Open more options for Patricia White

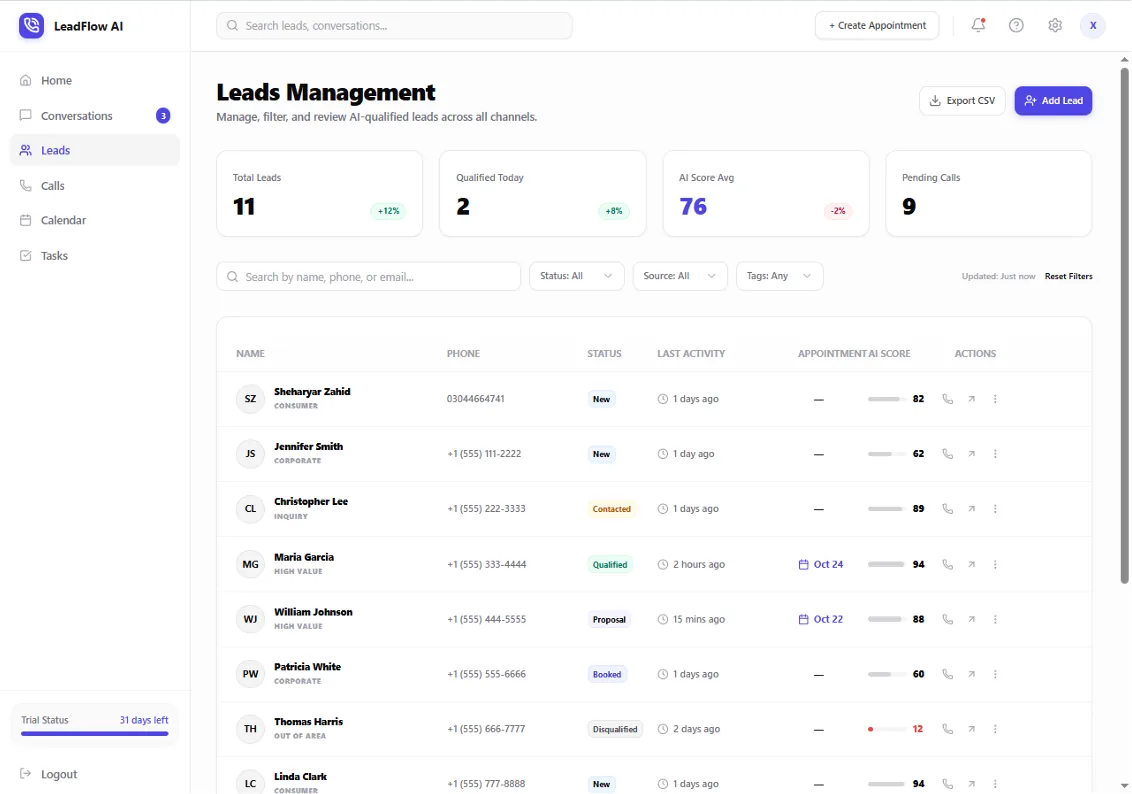point(996,674)
